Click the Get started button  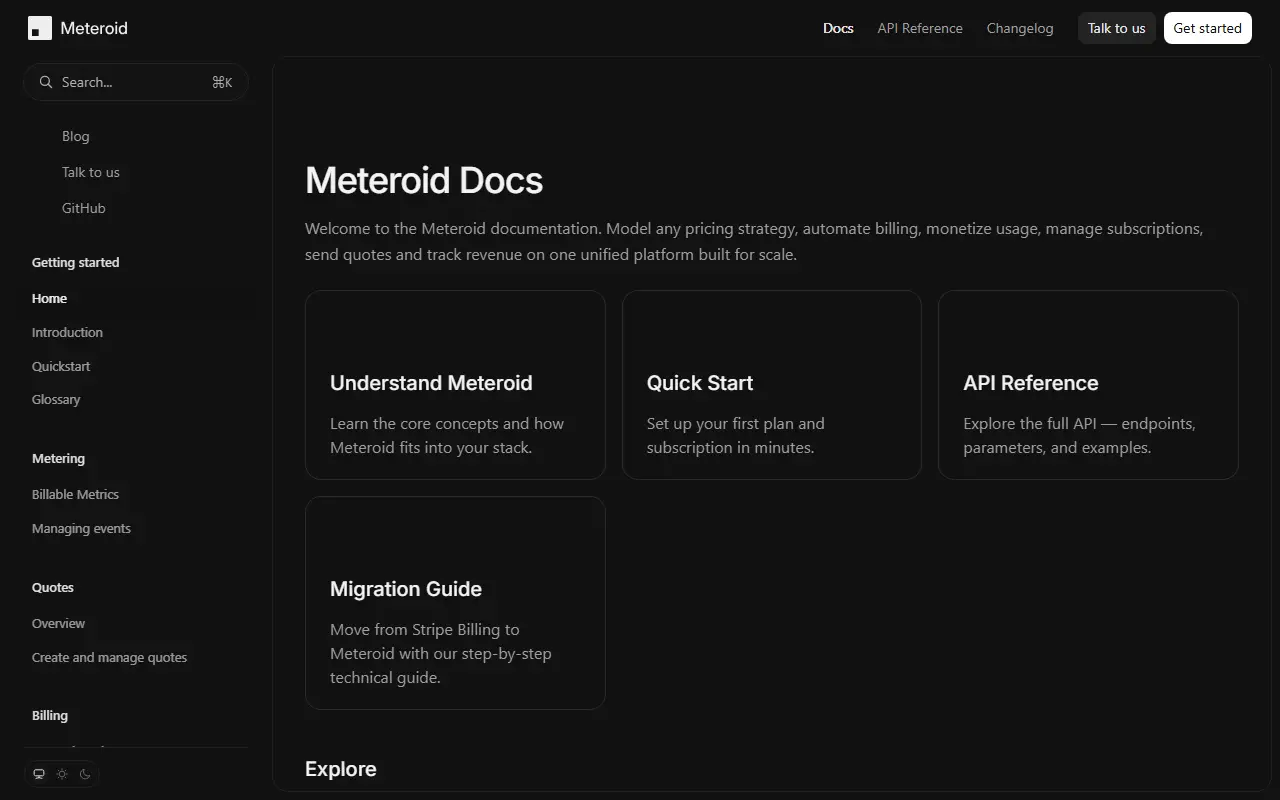[x=1207, y=28]
